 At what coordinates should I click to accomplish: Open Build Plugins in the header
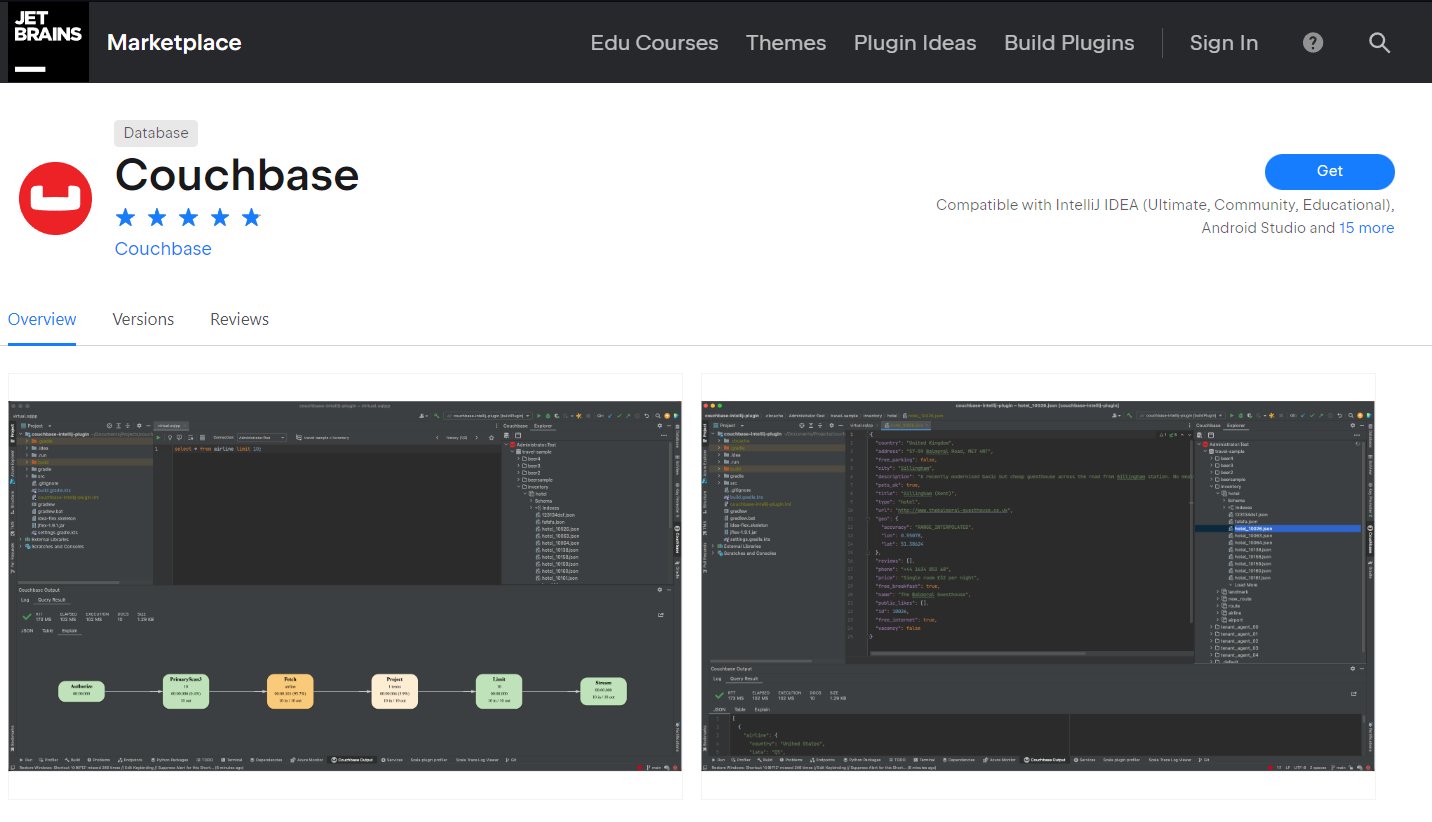click(x=1069, y=43)
